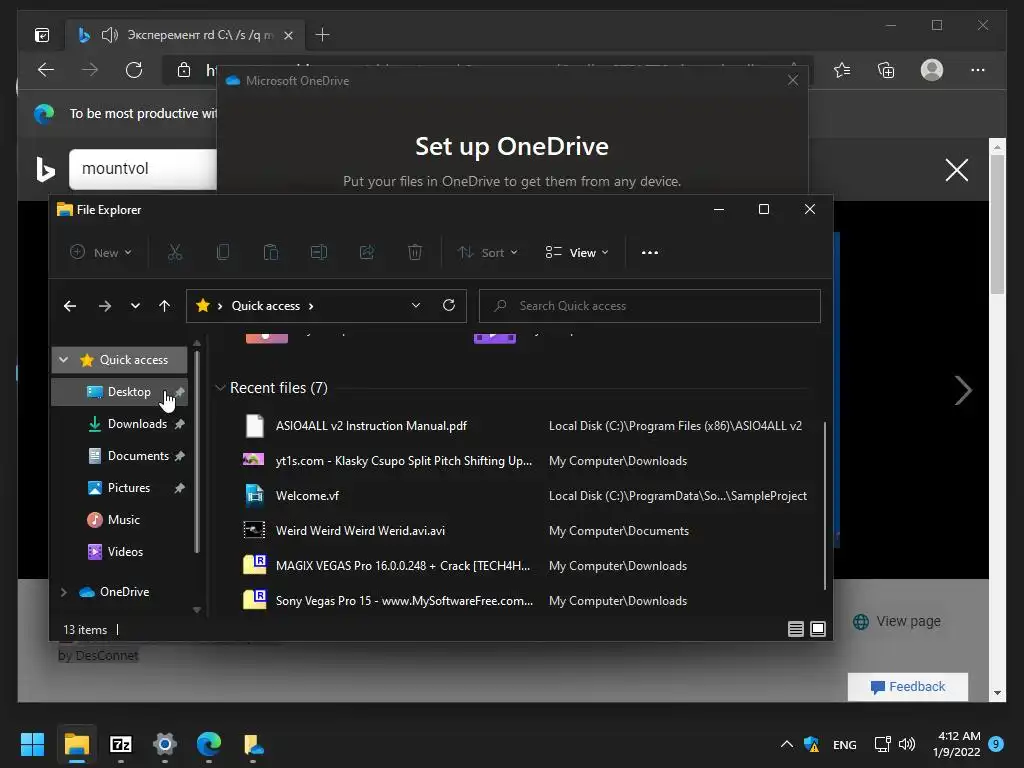Select Weird Weird Weird Werid.avi.avi
The image size is (1024, 768).
click(526, 531)
